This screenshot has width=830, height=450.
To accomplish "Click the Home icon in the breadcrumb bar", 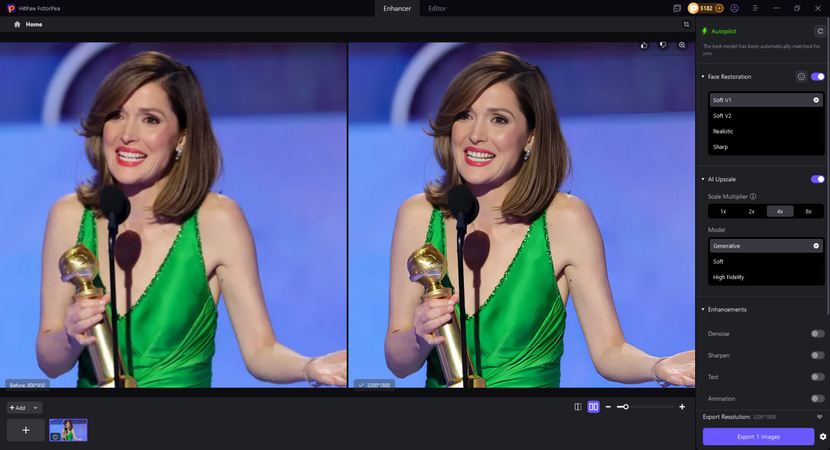I will coord(17,24).
